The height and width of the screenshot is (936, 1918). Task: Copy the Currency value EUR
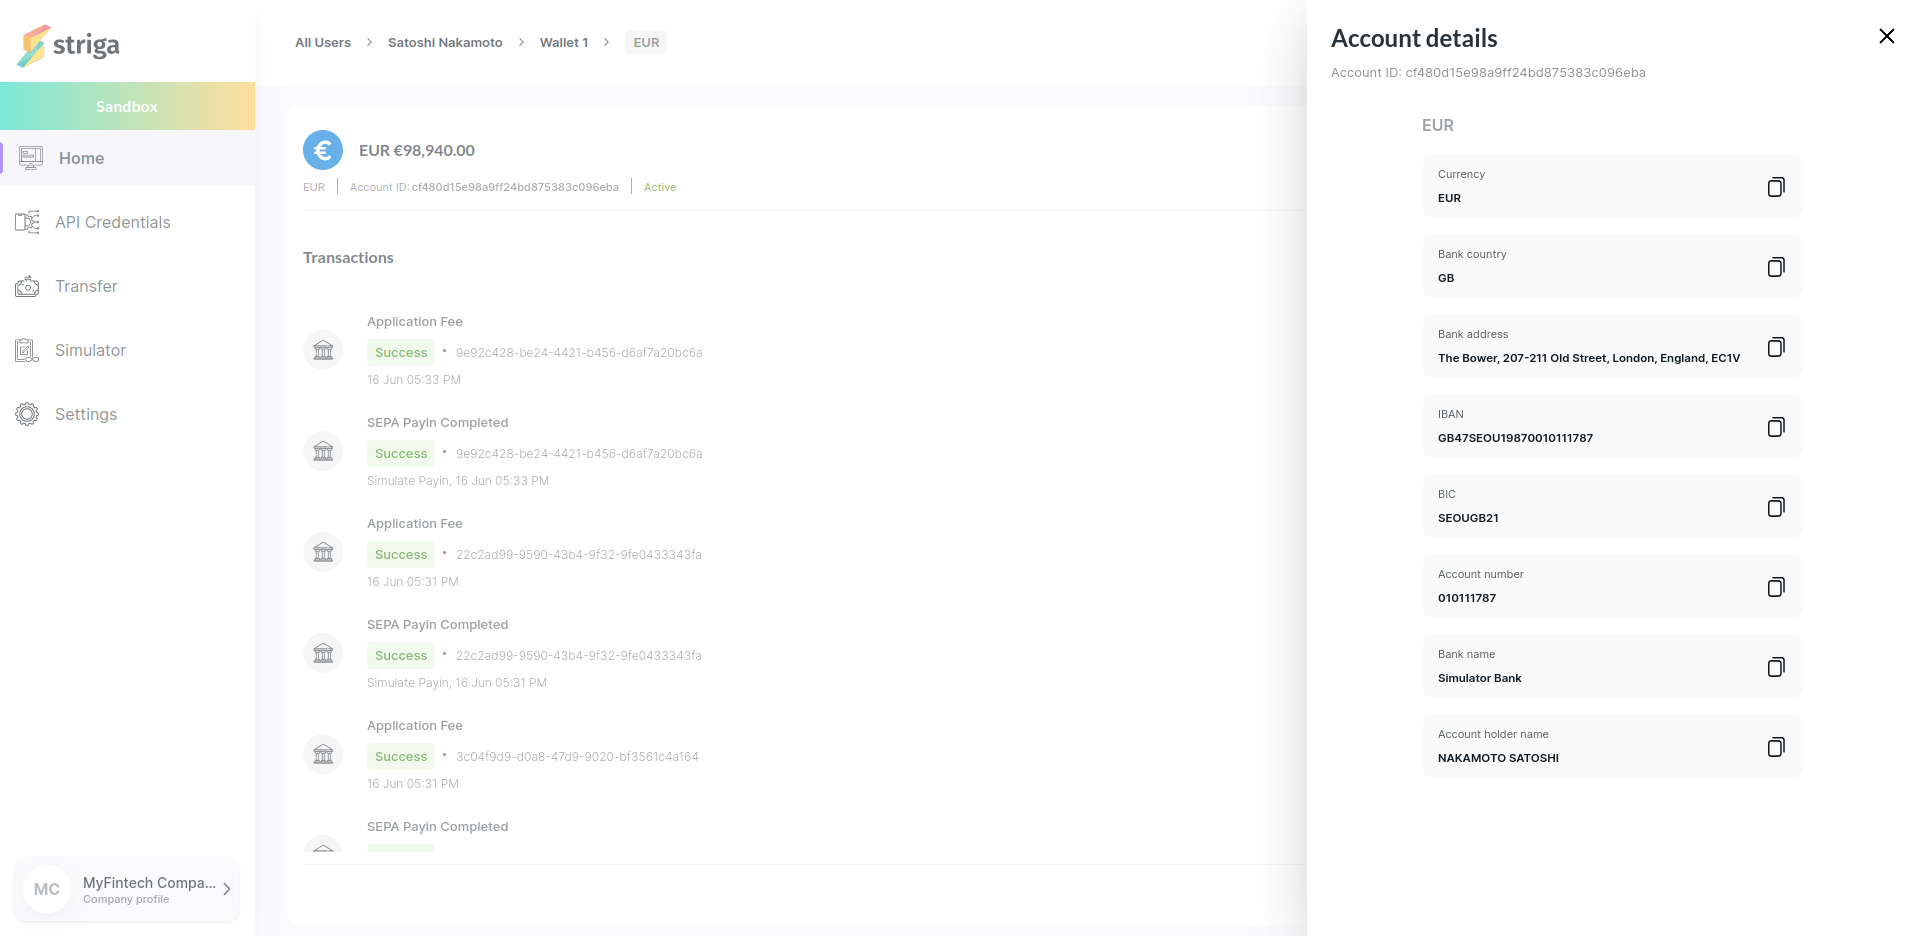1775,187
